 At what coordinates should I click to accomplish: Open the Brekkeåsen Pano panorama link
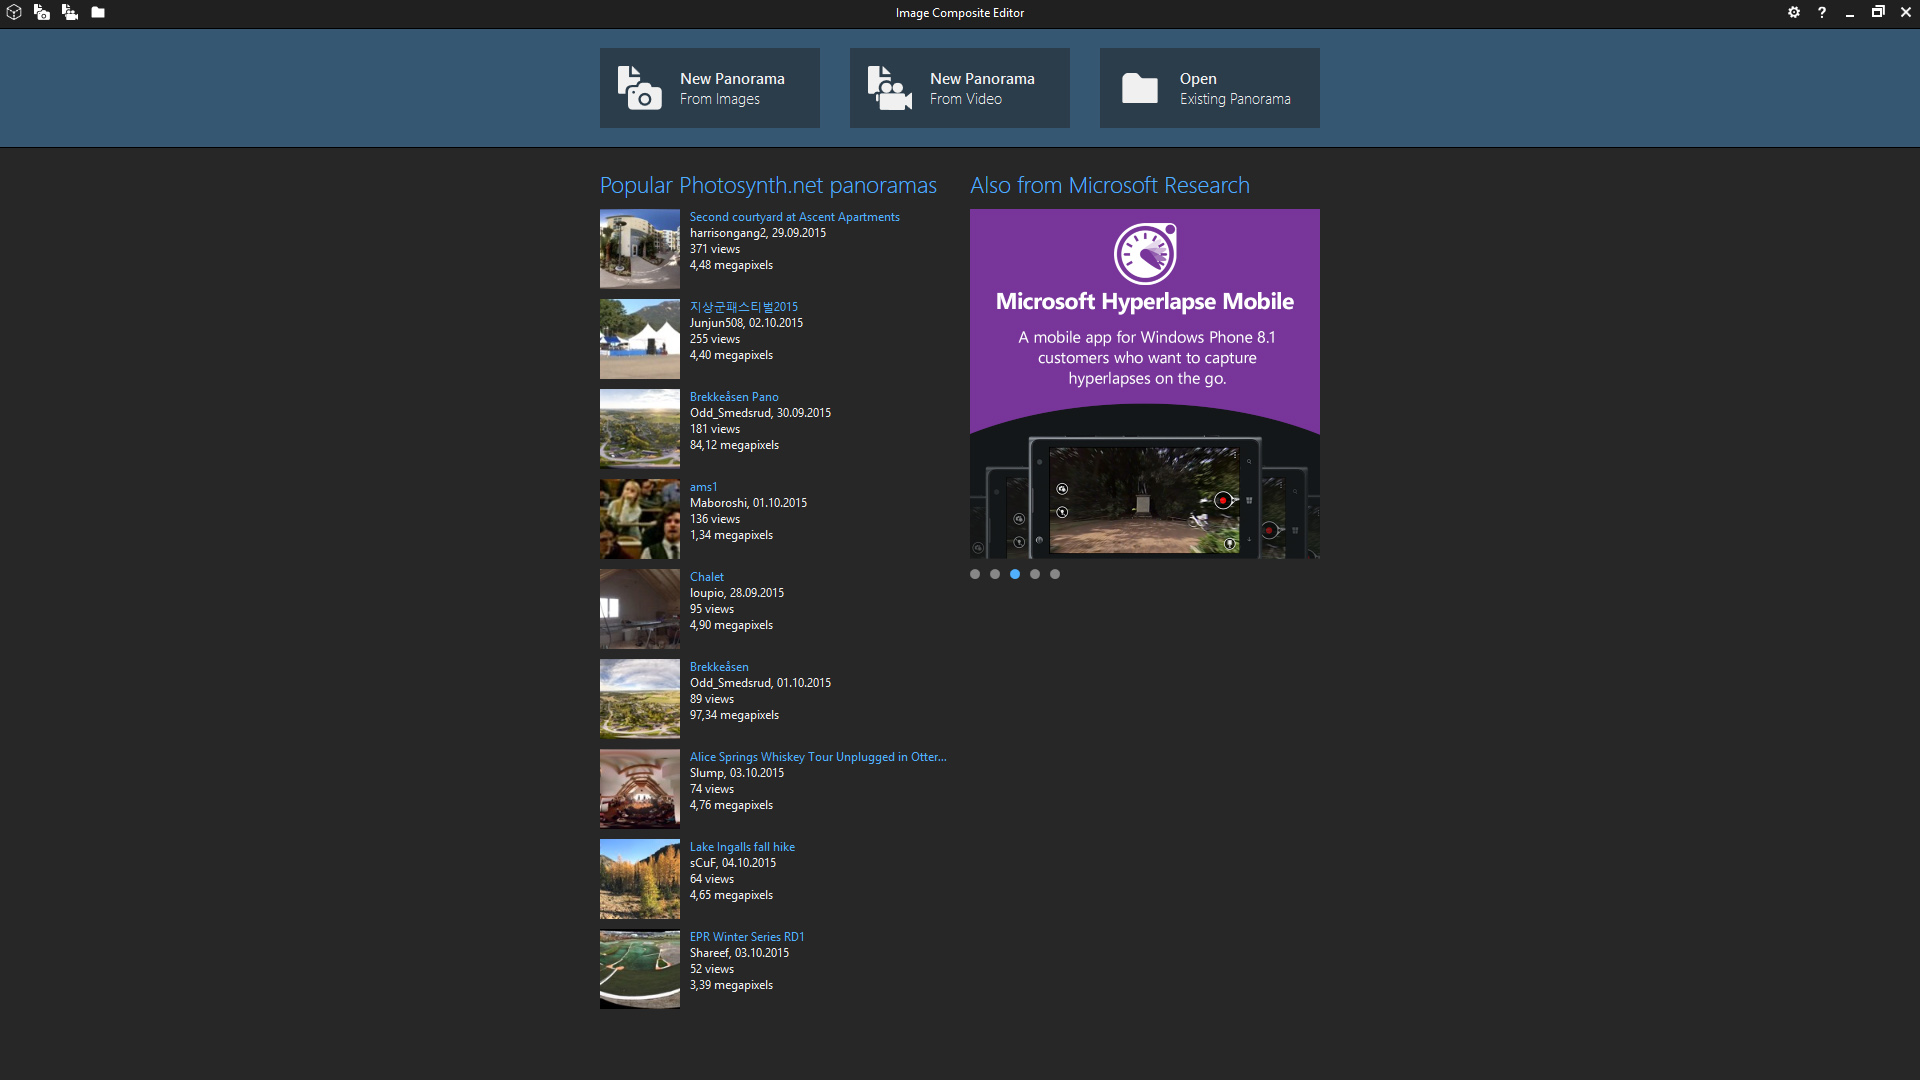tap(733, 396)
